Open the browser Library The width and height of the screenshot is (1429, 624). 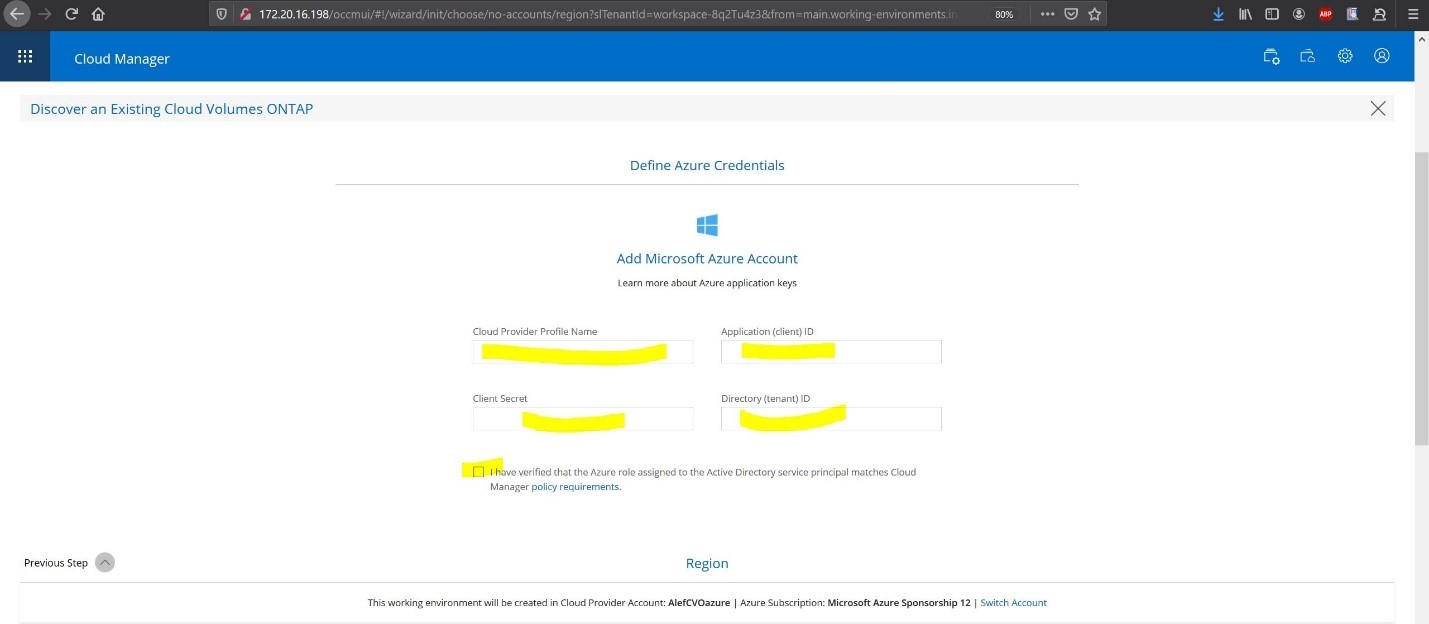tap(1245, 15)
